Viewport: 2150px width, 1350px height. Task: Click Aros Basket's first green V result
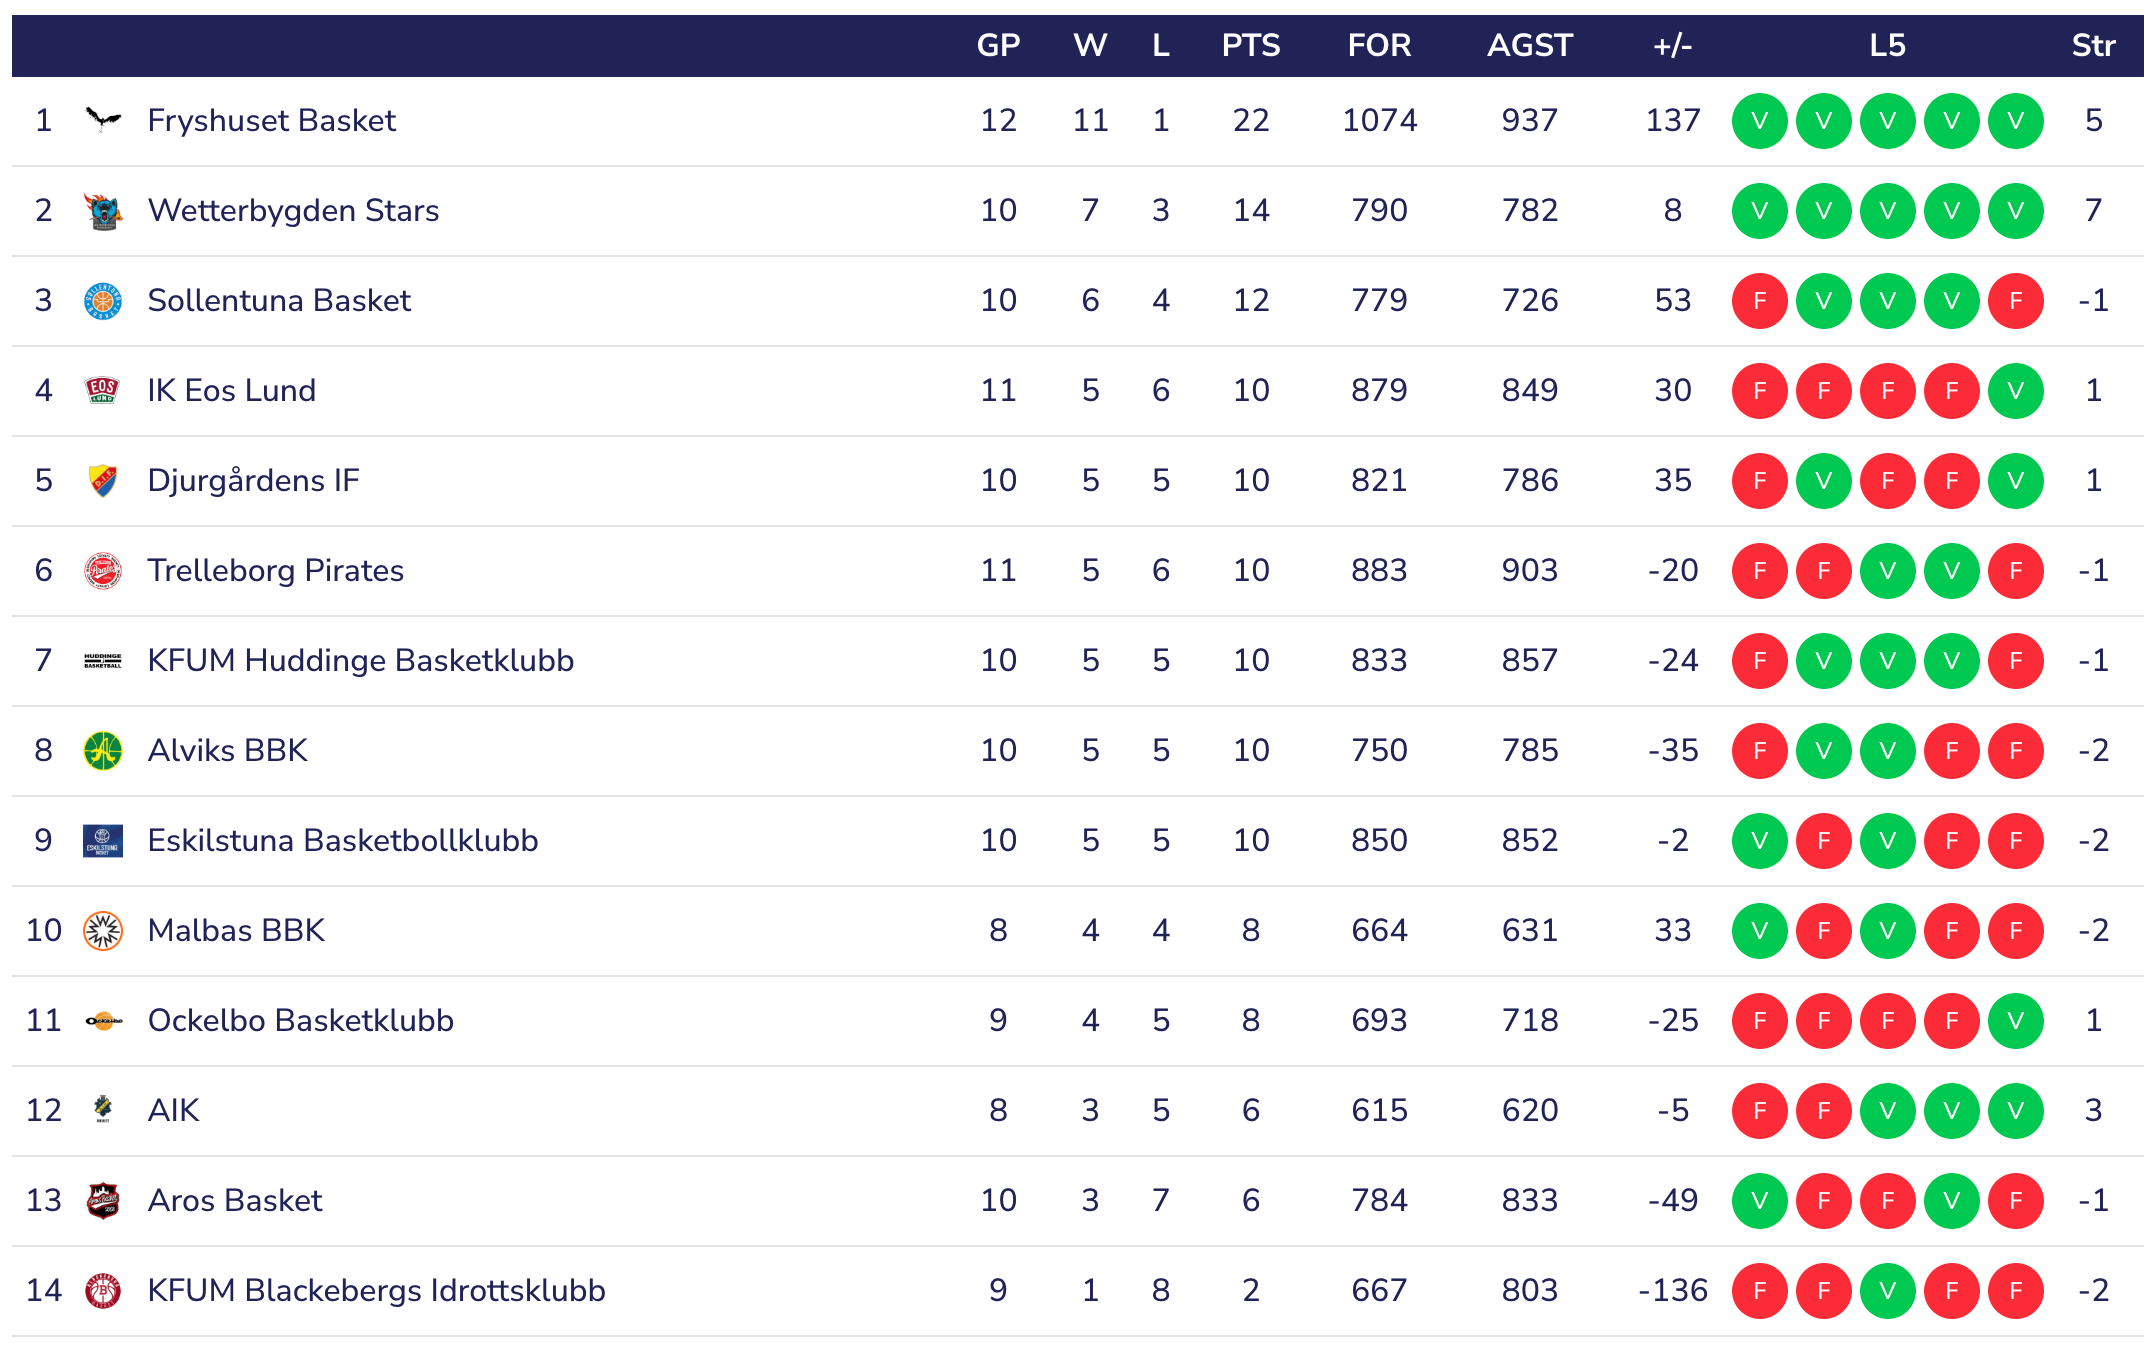[x=1759, y=1201]
